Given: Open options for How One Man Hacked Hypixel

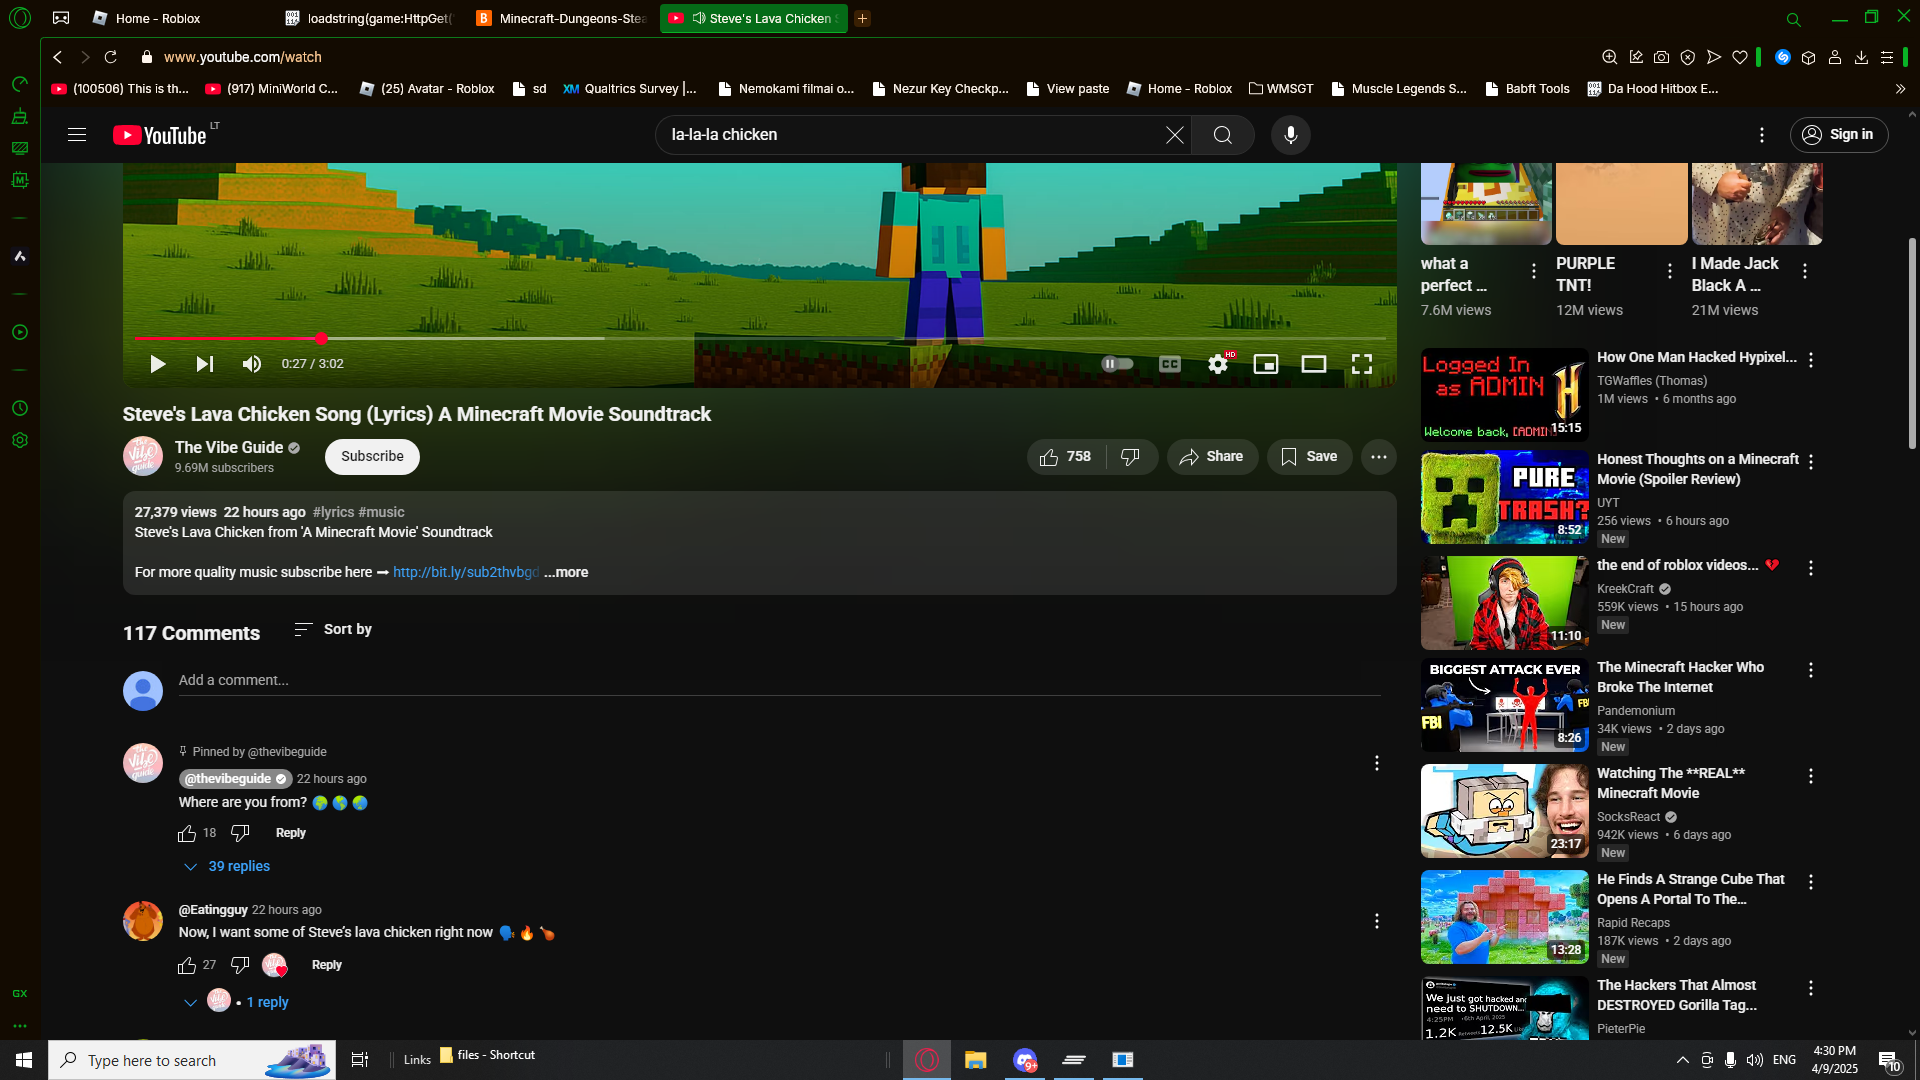Looking at the screenshot, I should tap(1811, 360).
